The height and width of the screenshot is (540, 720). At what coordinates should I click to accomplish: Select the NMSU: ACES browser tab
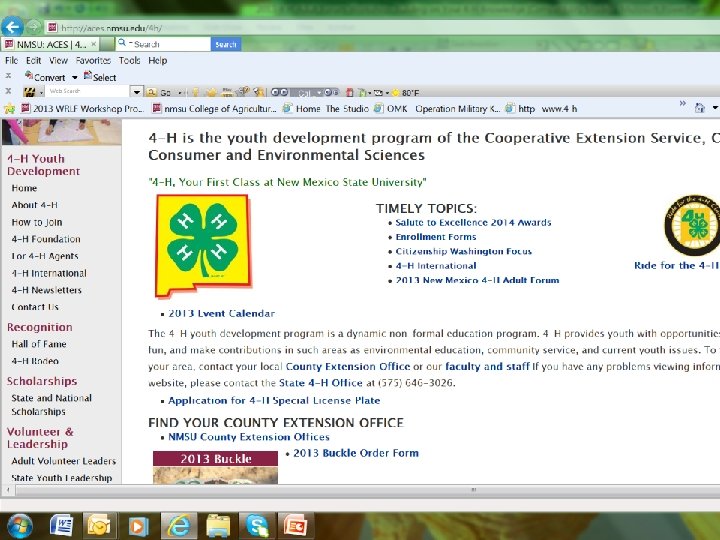coord(48,45)
